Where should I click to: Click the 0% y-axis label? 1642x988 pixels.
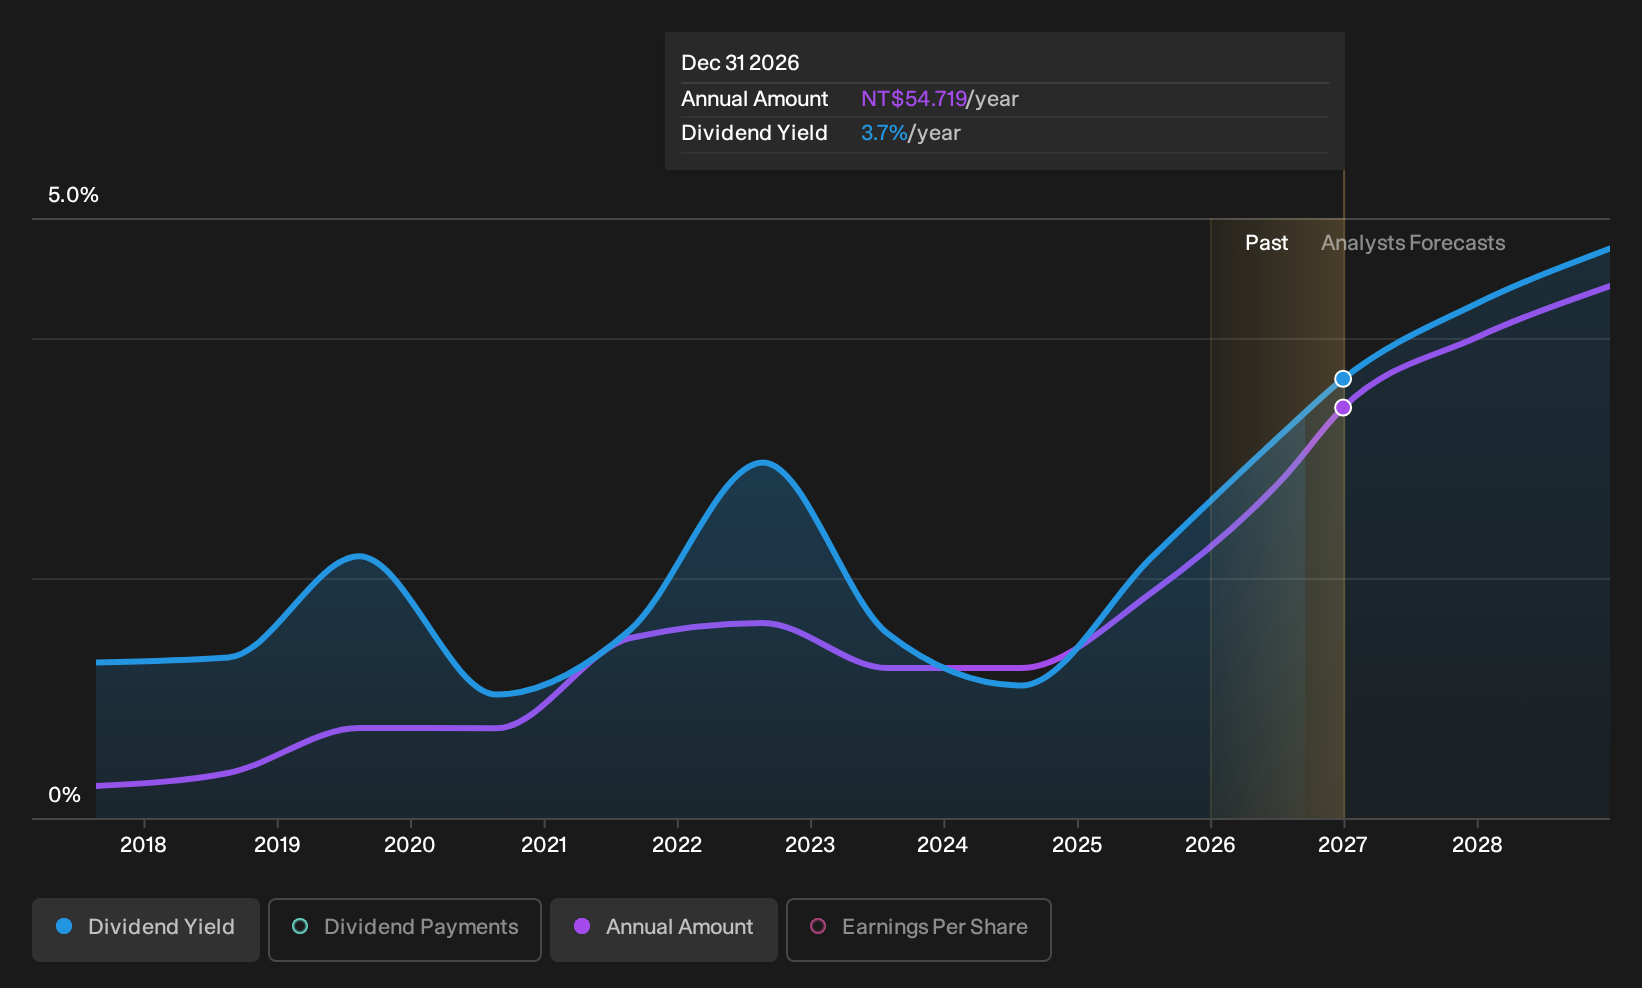tap(64, 795)
